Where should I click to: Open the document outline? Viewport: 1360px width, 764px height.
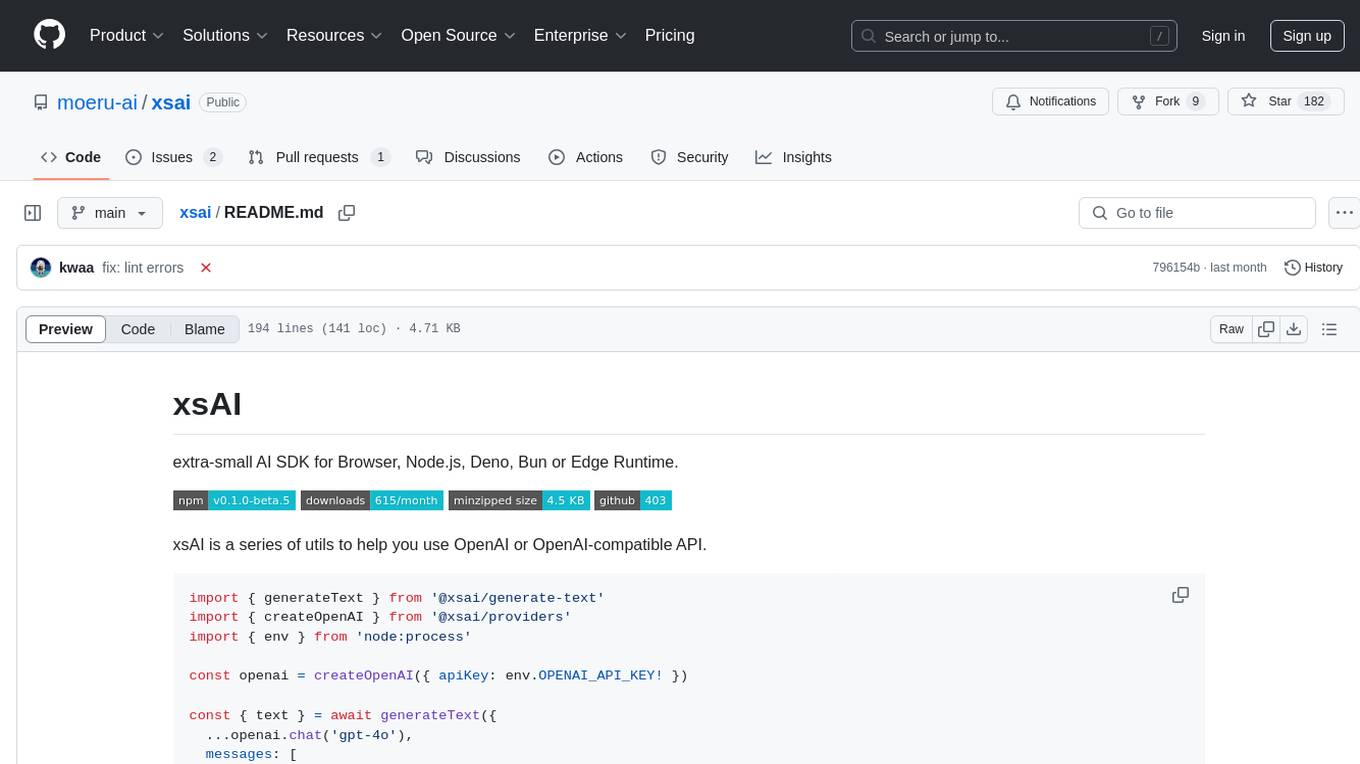pyautogui.click(x=1329, y=329)
